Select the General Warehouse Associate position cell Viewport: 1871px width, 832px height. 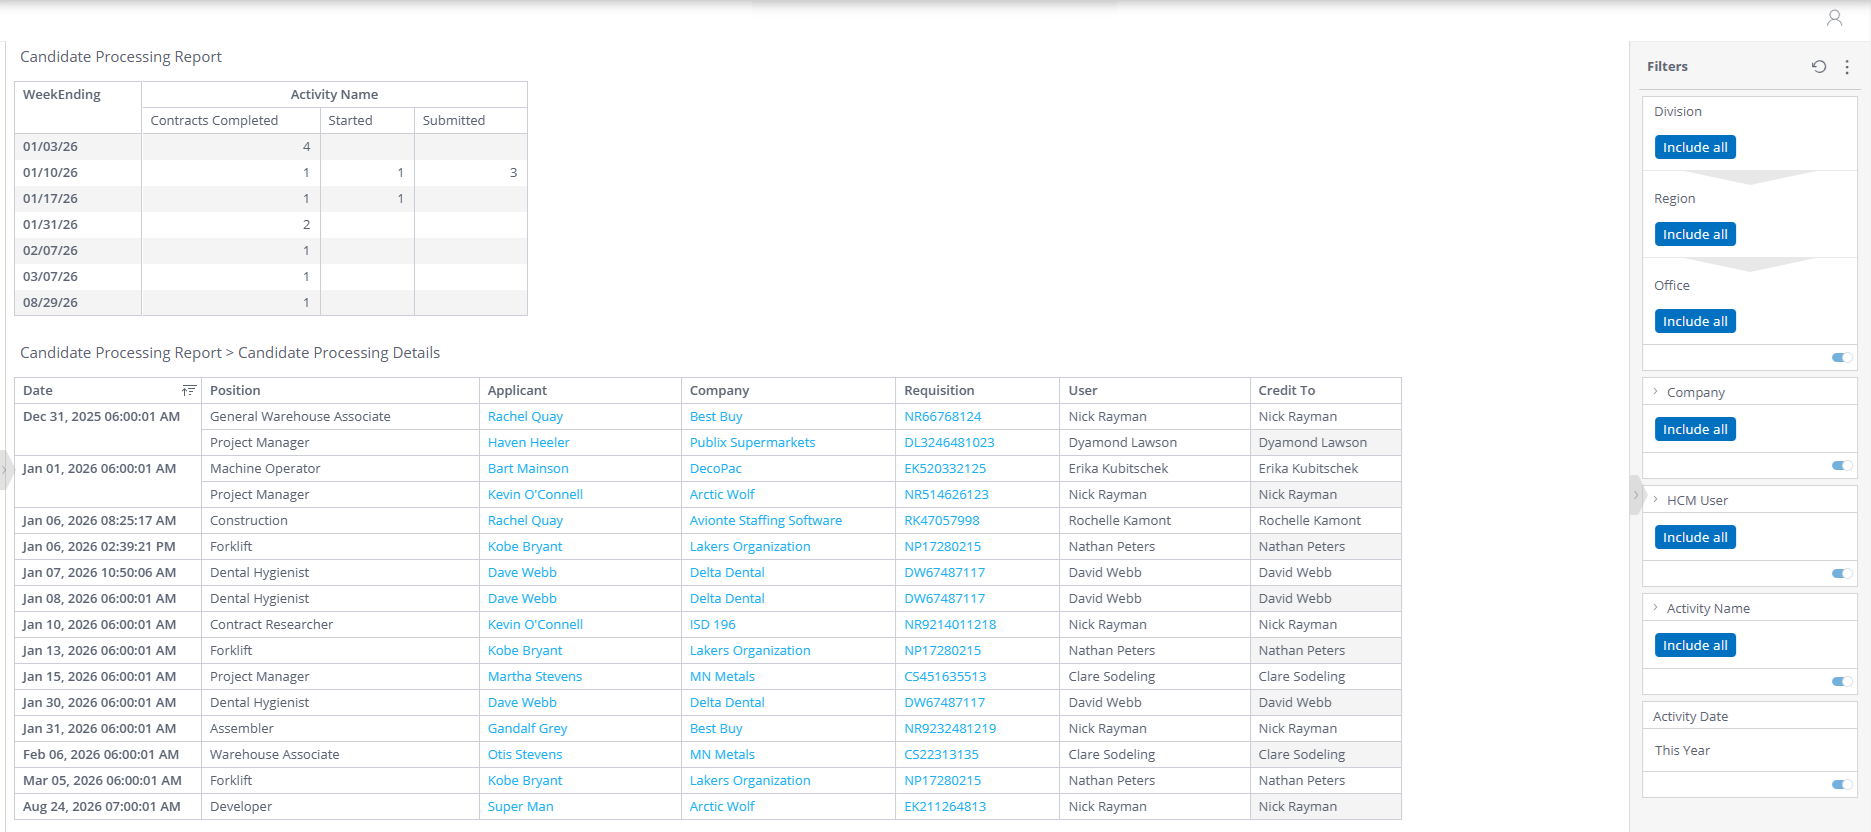tap(340, 416)
